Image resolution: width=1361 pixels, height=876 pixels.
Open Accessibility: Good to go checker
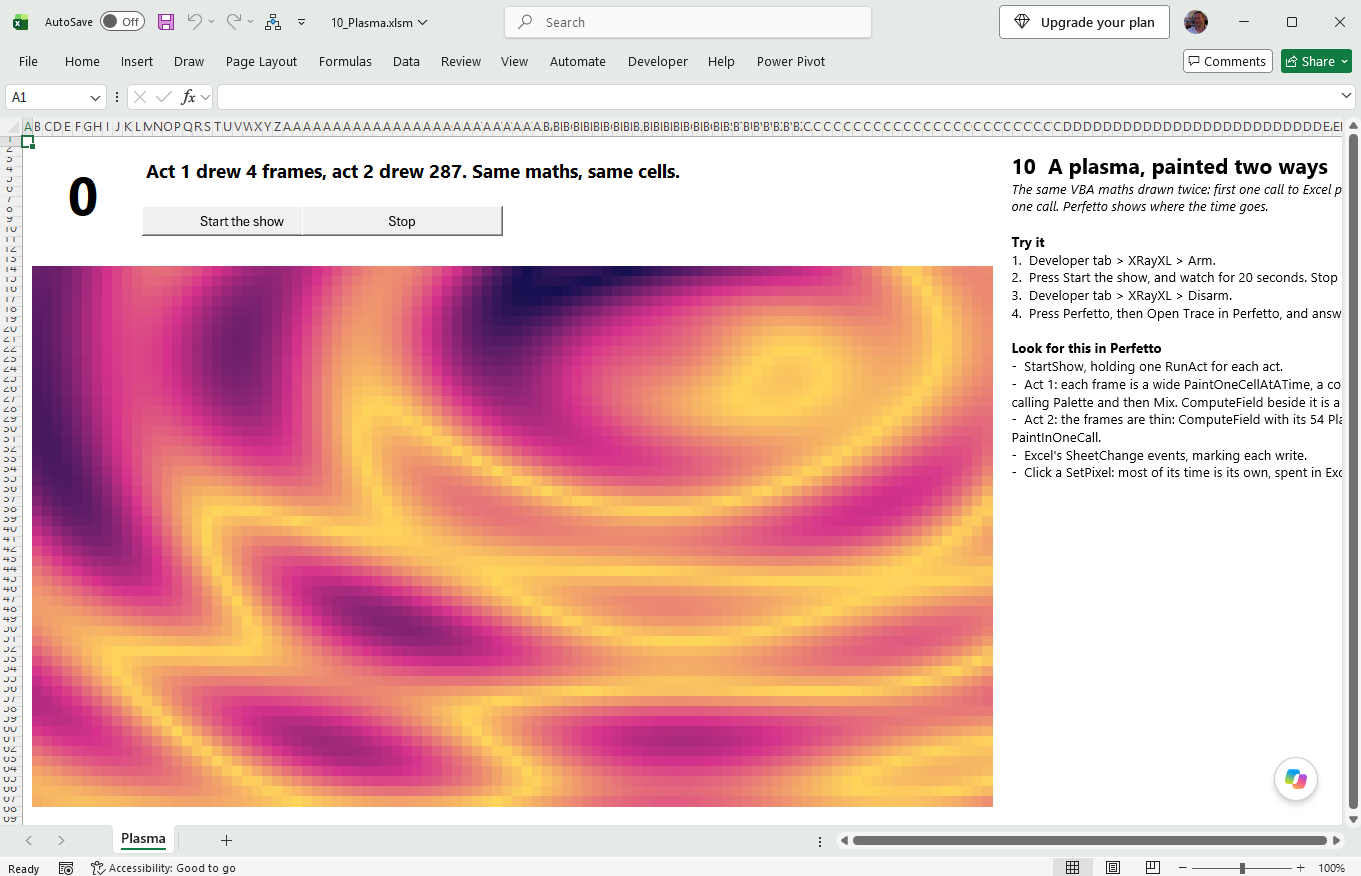click(163, 868)
